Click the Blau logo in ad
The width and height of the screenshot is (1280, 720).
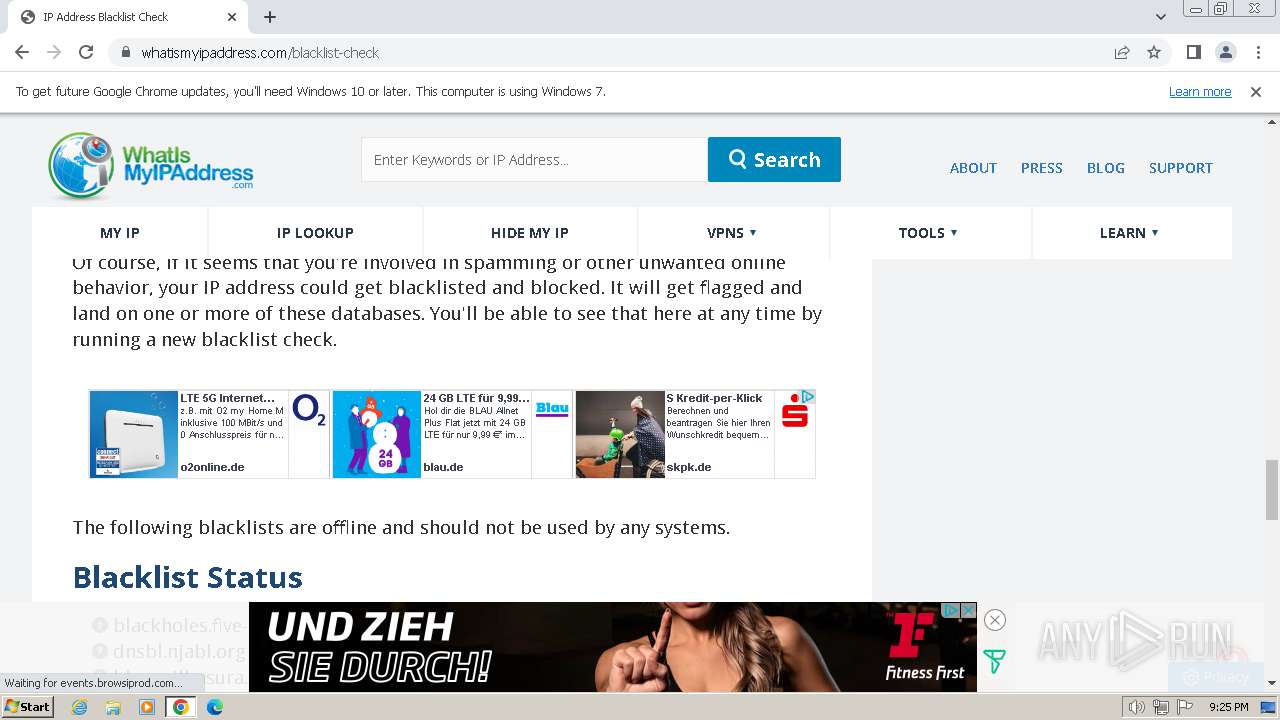(x=552, y=409)
